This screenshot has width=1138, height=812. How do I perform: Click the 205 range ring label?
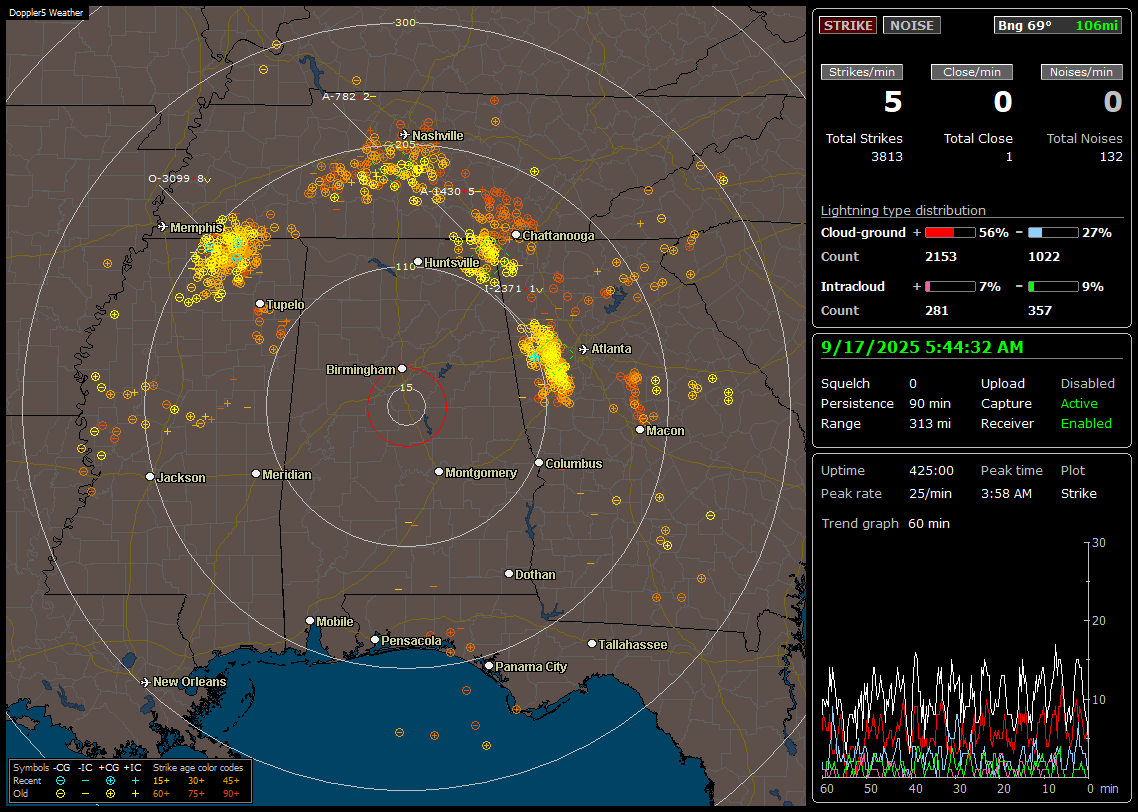pos(405,144)
